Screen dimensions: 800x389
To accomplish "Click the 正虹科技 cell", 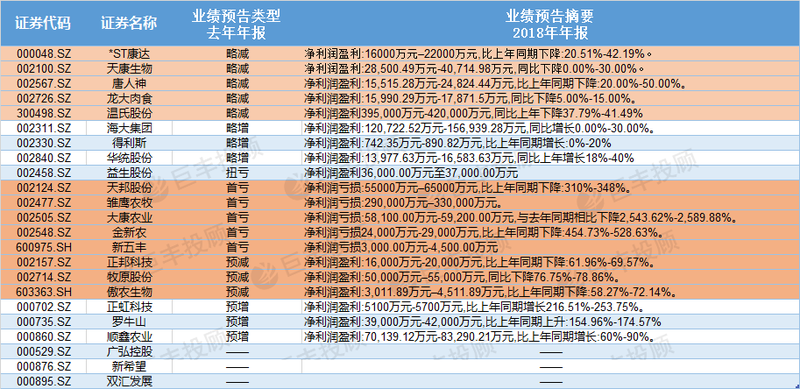I will click(x=129, y=307).
